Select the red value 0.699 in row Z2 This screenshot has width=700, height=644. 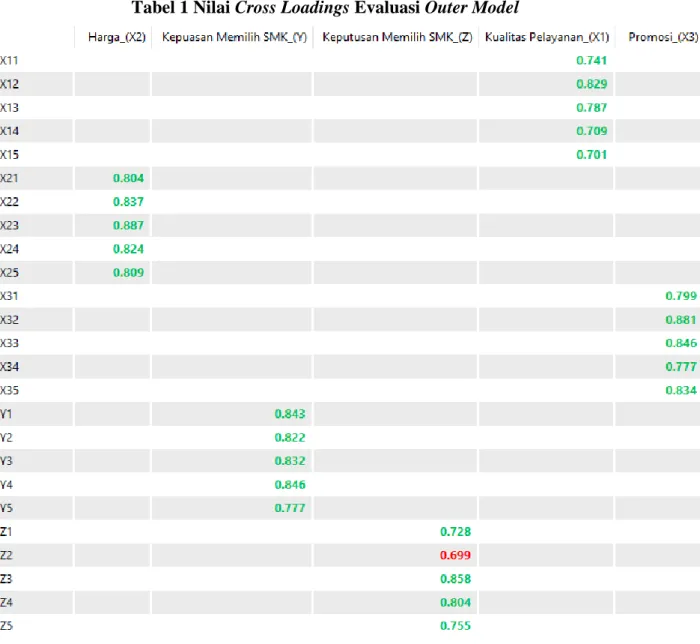(x=456, y=556)
